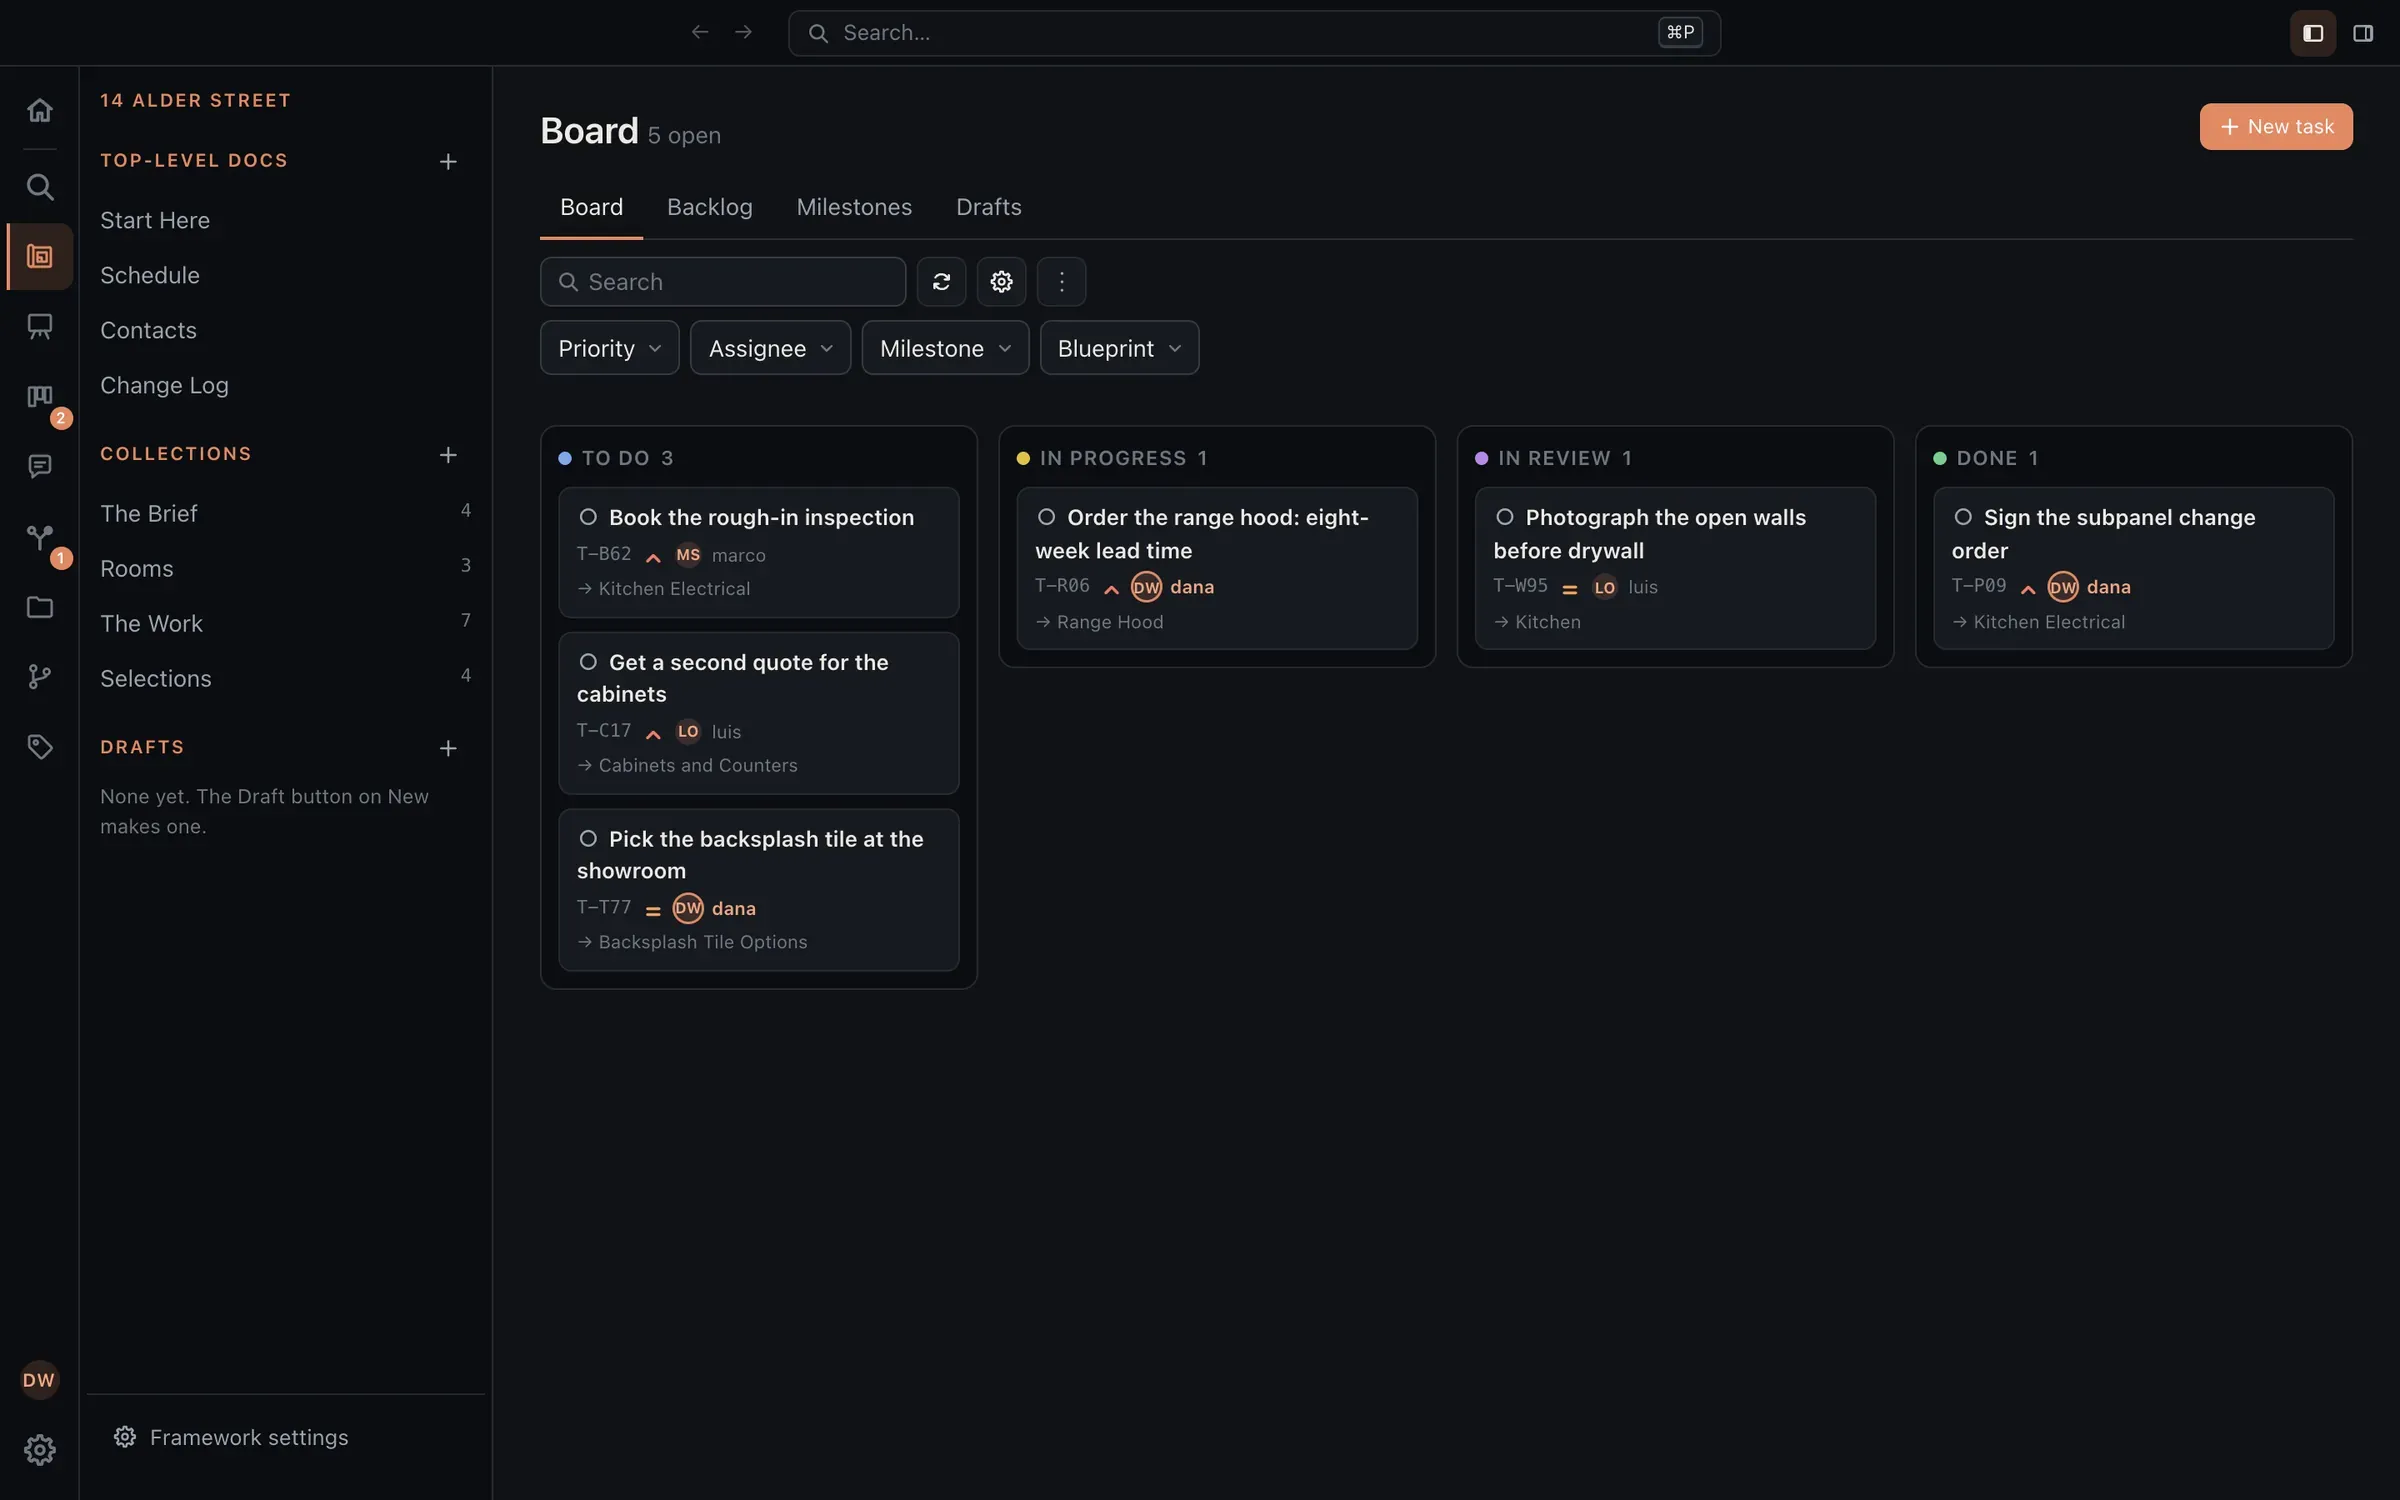The image size is (2400, 1500).
Task: Add a new top-level doc
Action: (x=448, y=161)
